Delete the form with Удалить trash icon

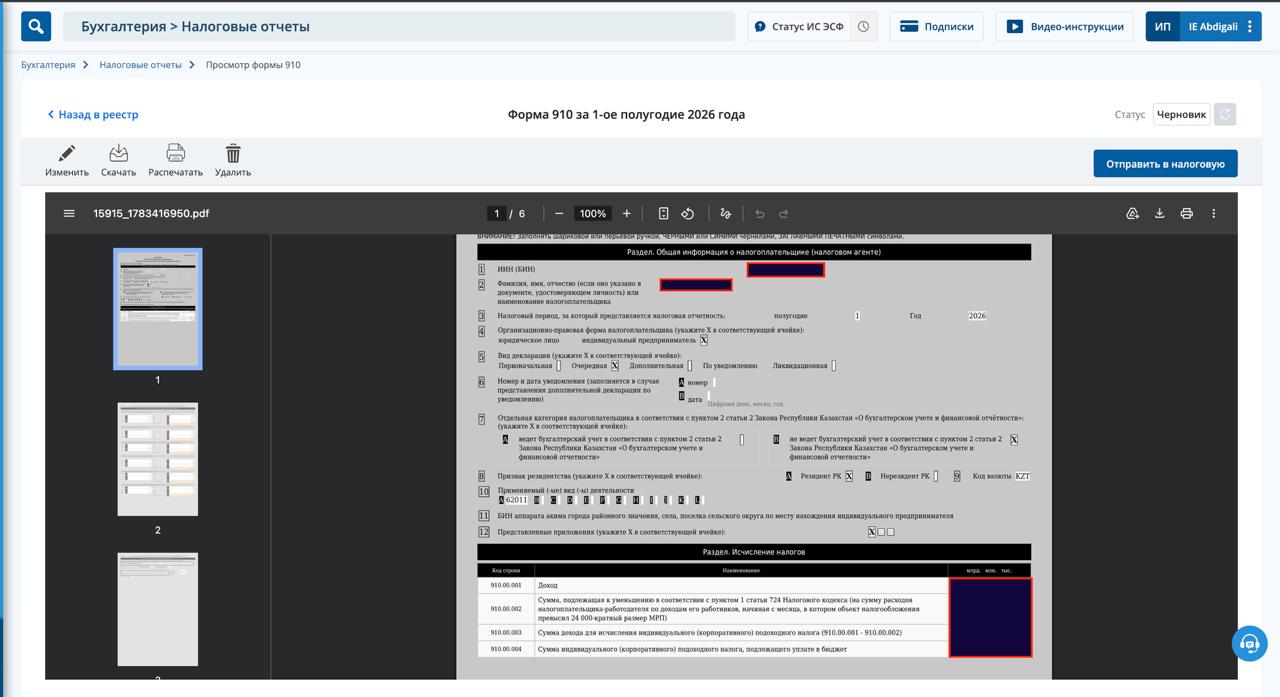coord(233,153)
